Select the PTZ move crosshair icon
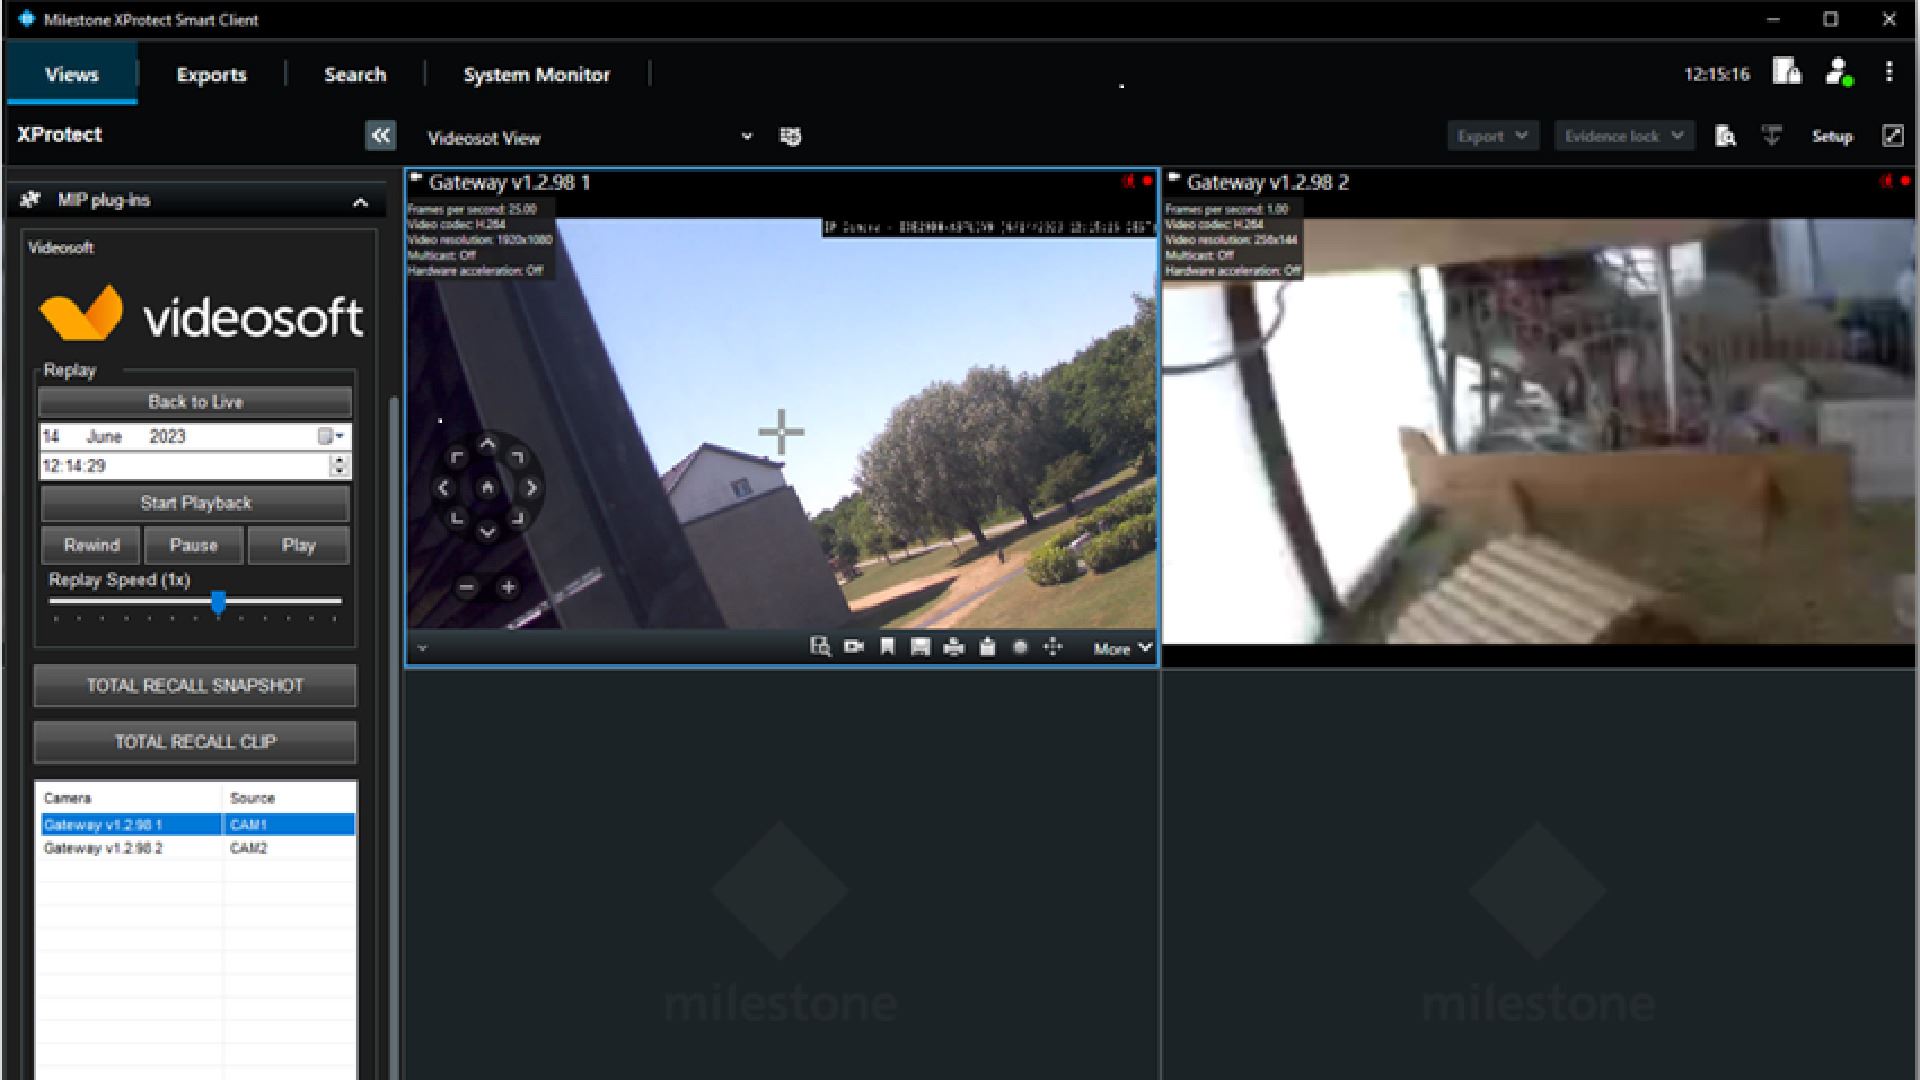Viewport: 1920px width, 1080px height. (x=1053, y=647)
